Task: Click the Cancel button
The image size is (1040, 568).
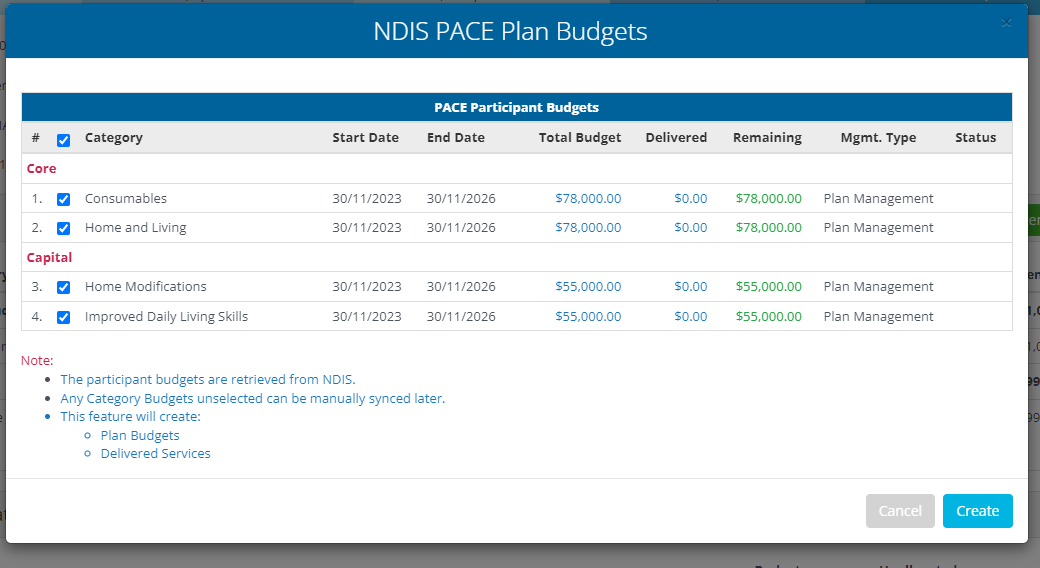Action: 900,511
